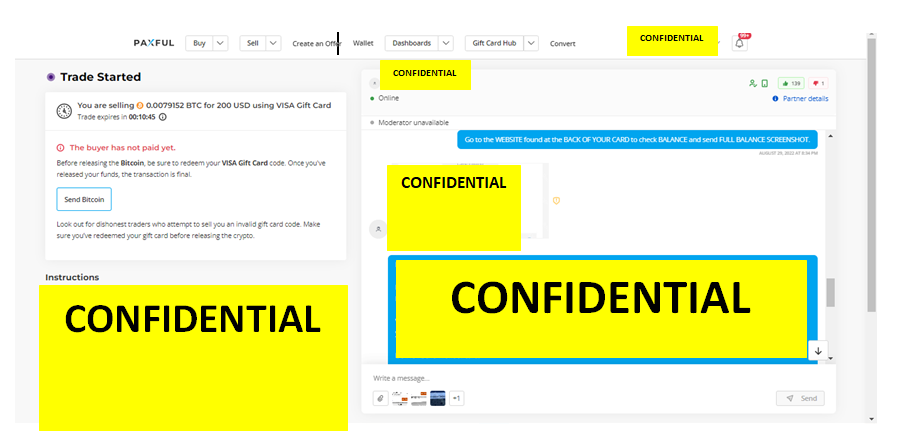Click the Send message button
Image resolution: width=908 pixels, height=446 pixels.
click(800, 399)
